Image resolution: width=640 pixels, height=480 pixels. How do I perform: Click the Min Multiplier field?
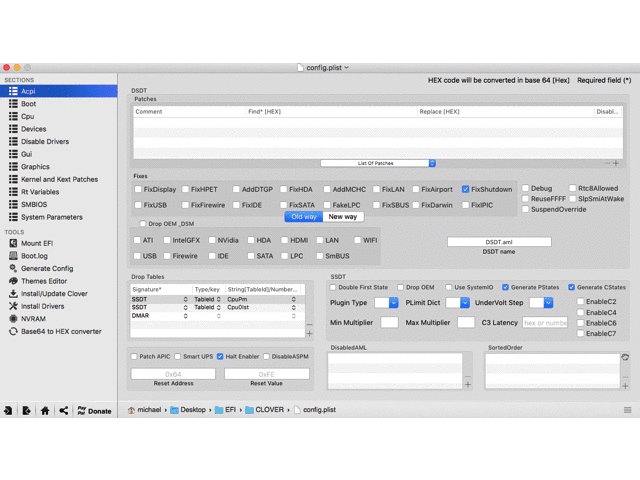(x=389, y=322)
